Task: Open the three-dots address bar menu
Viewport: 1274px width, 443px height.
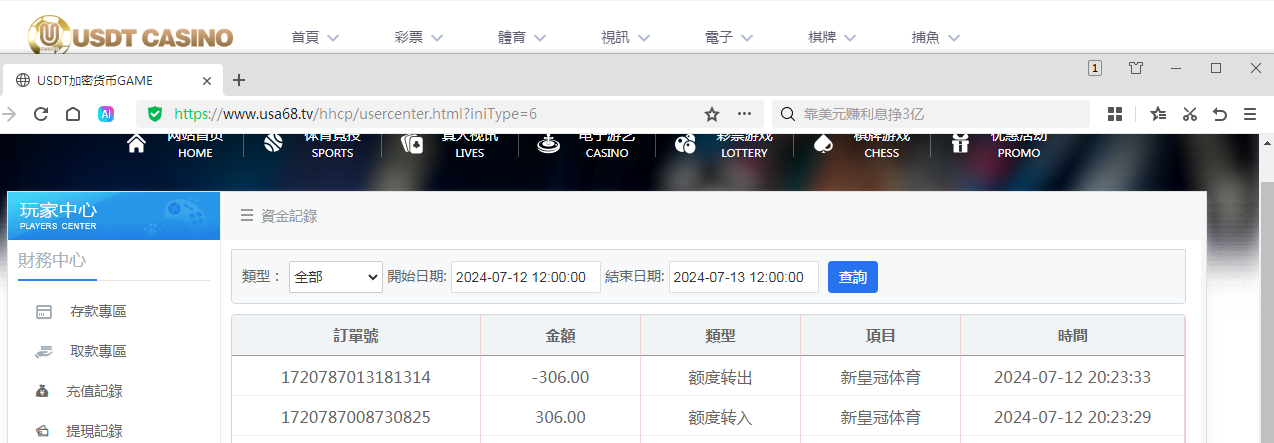Action: (x=744, y=114)
